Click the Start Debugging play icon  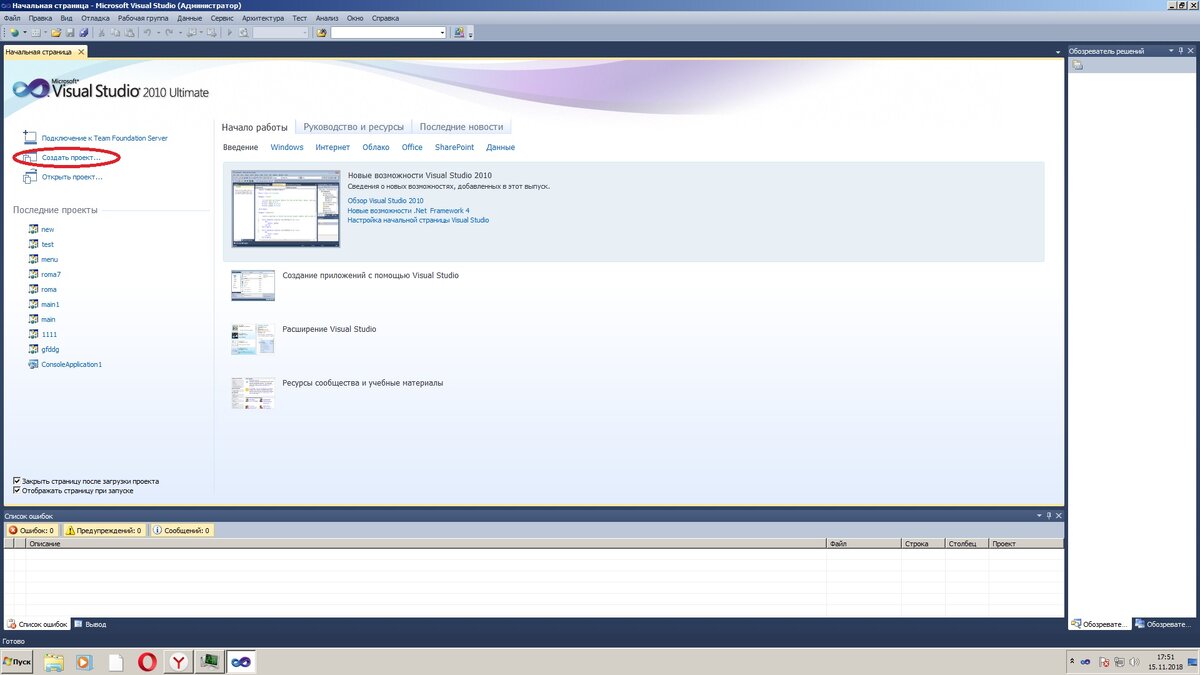pyautogui.click(x=230, y=32)
